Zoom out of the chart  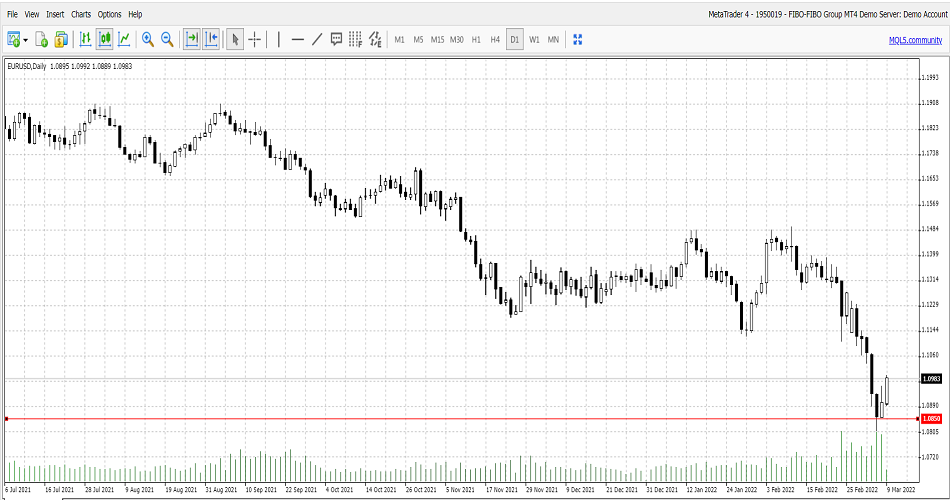tap(167, 39)
